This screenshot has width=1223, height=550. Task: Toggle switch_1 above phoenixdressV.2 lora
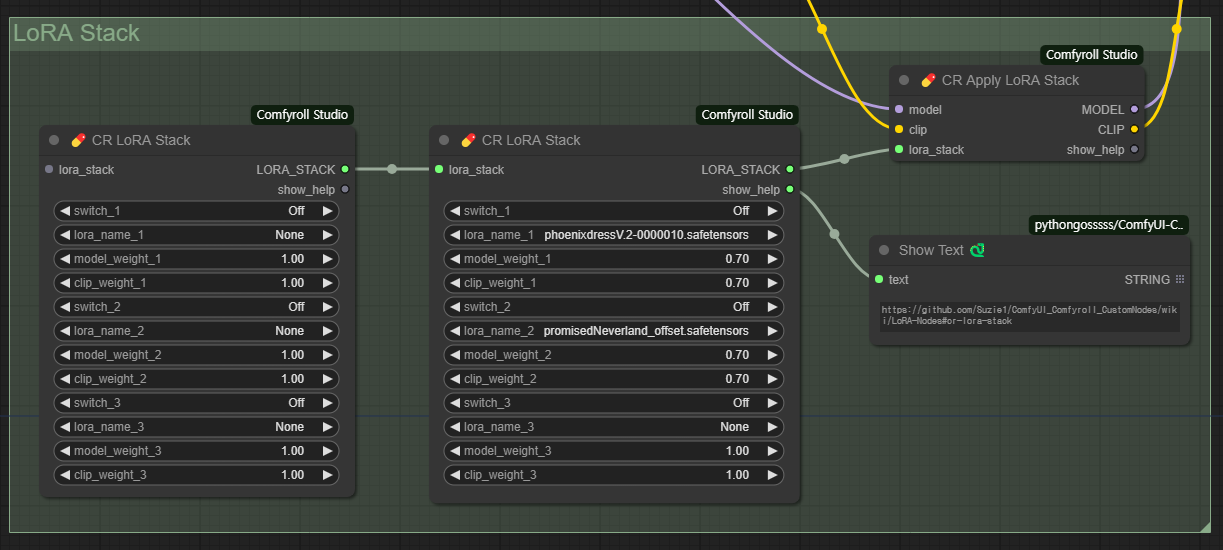pyautogui.click(x=613, y=211)
